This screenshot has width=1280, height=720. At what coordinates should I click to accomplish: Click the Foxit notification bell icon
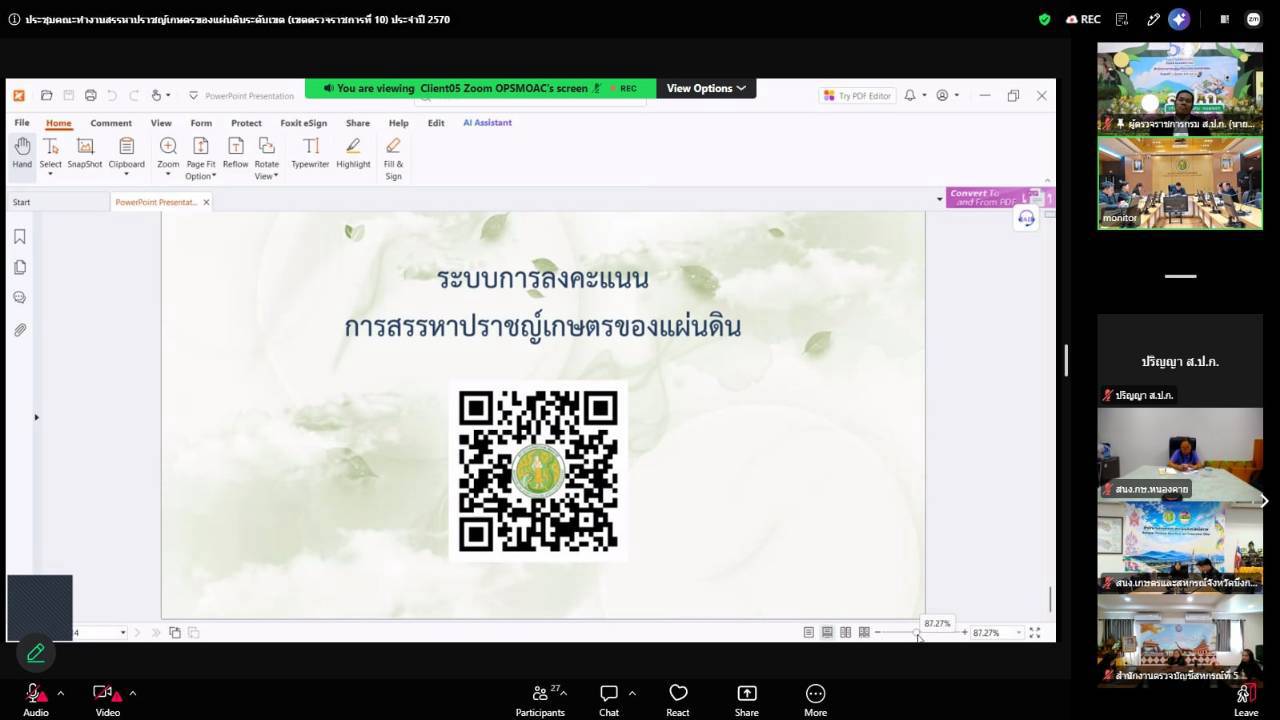910,95
